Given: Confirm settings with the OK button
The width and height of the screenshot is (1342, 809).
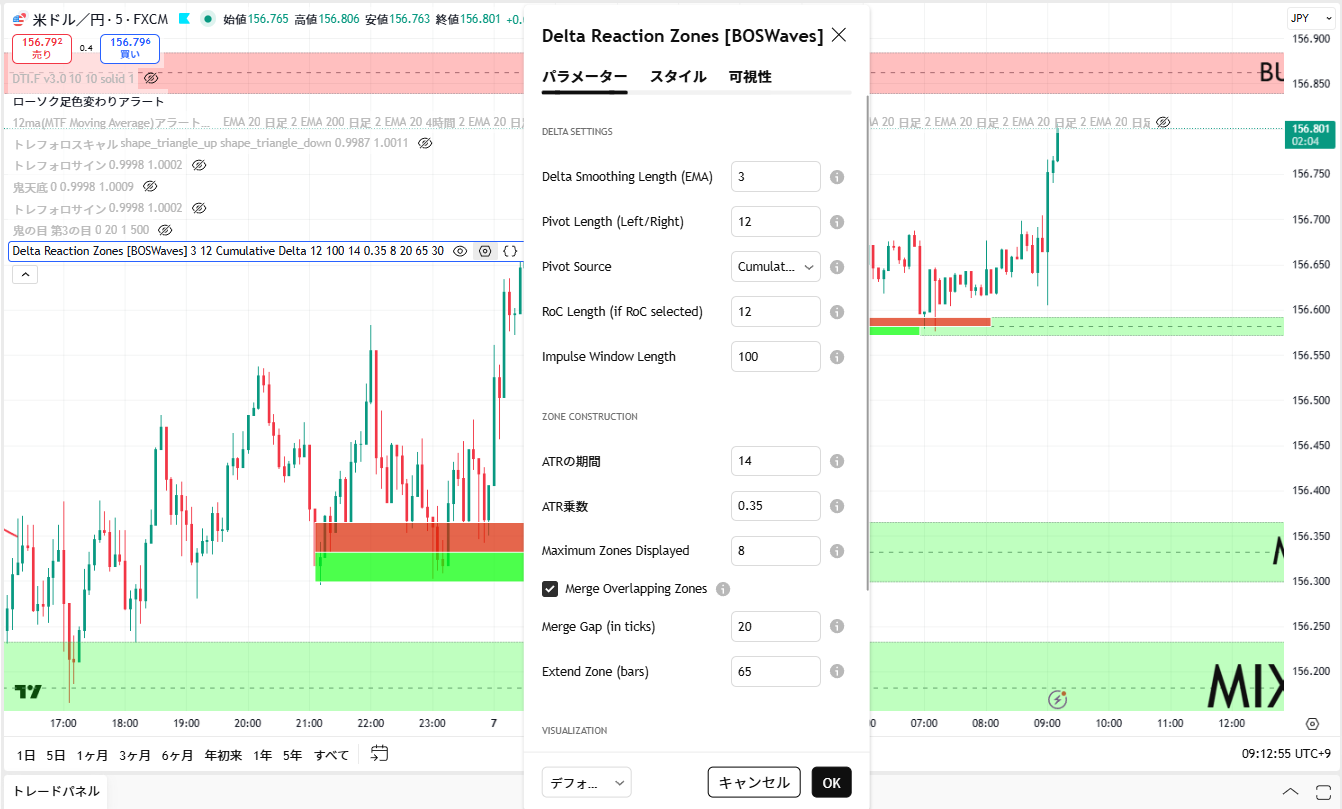Looking at the screenshot, I should point(831,782).
